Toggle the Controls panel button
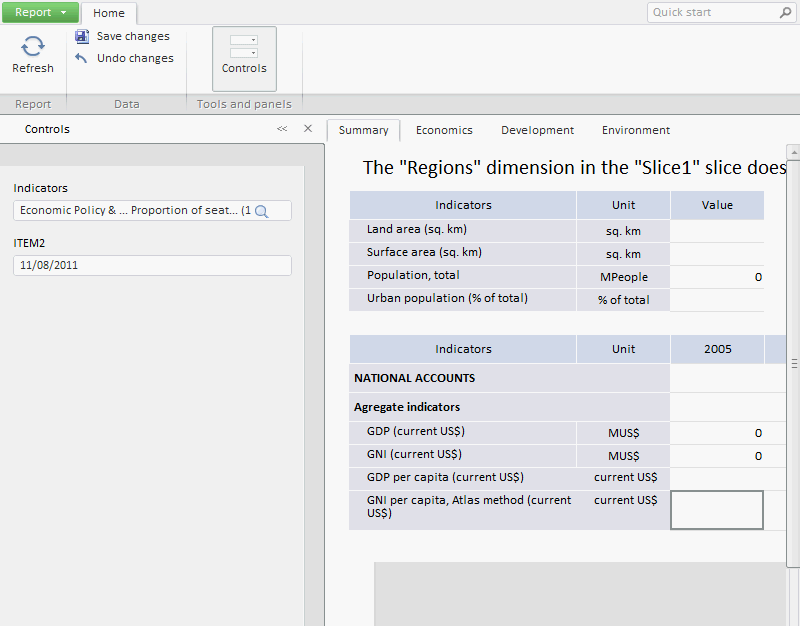This screenshot has width=800, height=626. point(244,59)
